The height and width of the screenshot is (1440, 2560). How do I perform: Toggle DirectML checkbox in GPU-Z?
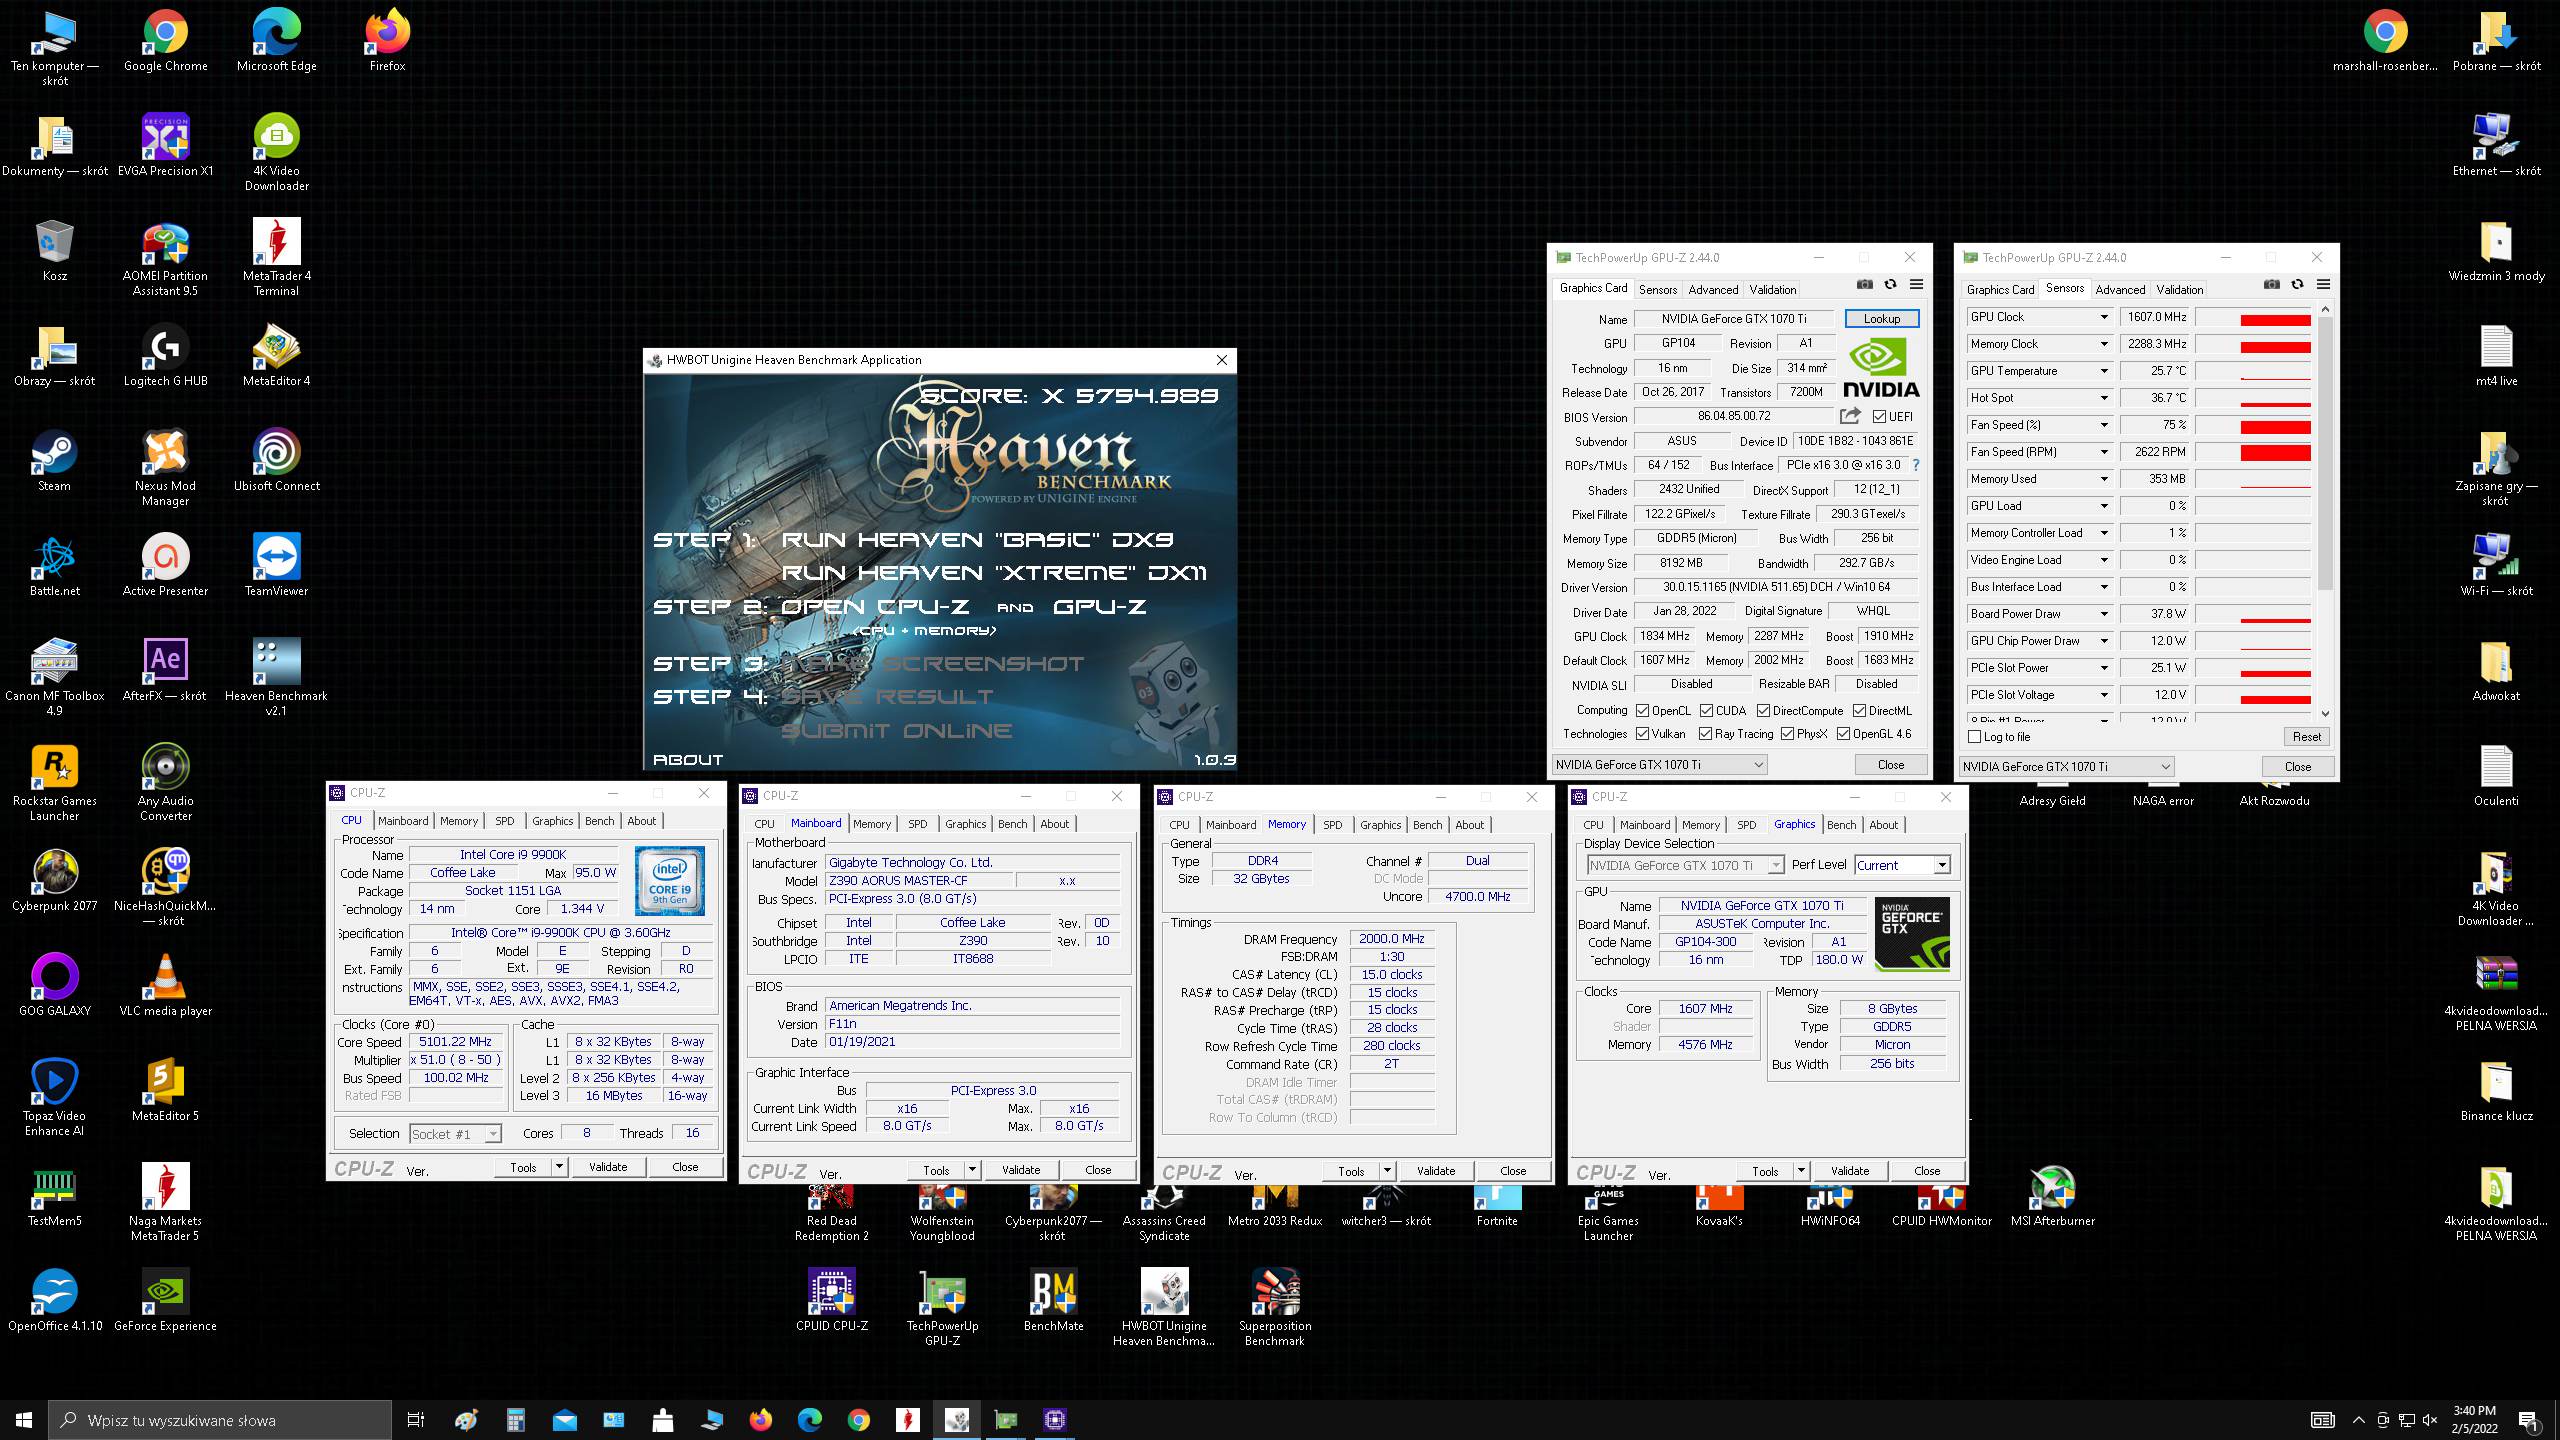coord(1859,711)
